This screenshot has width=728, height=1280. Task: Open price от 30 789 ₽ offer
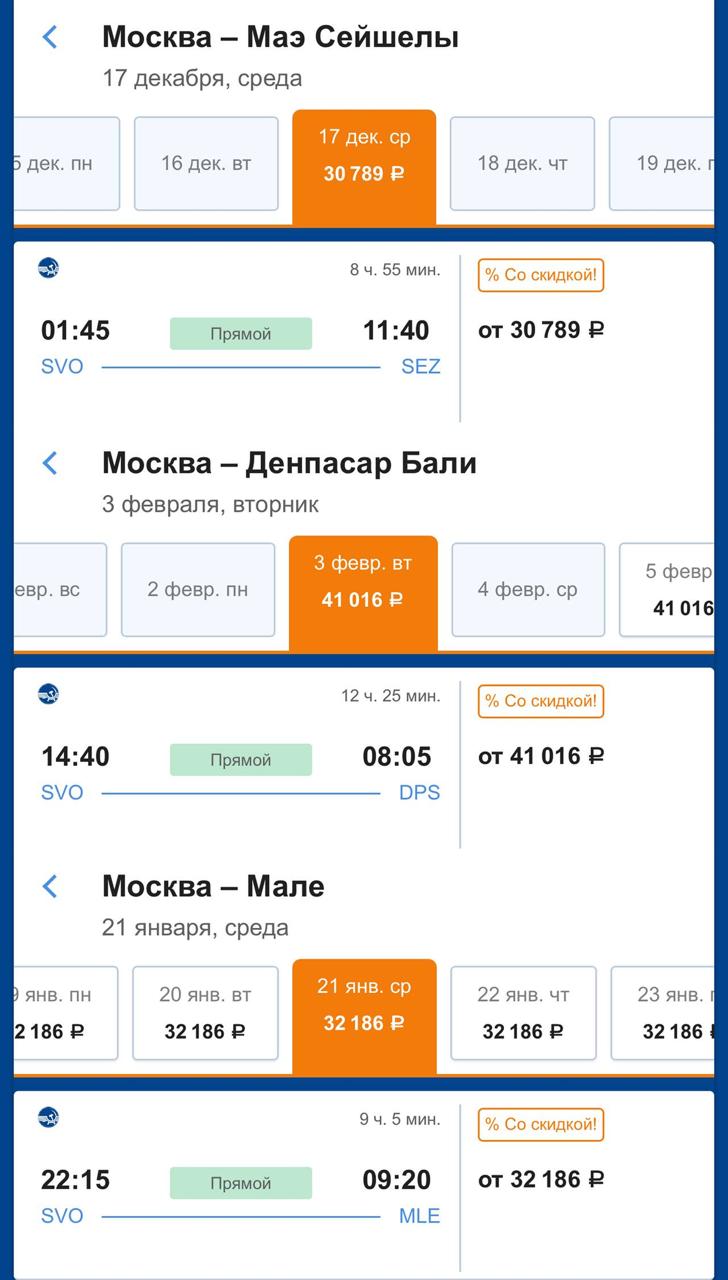[541, 330]
